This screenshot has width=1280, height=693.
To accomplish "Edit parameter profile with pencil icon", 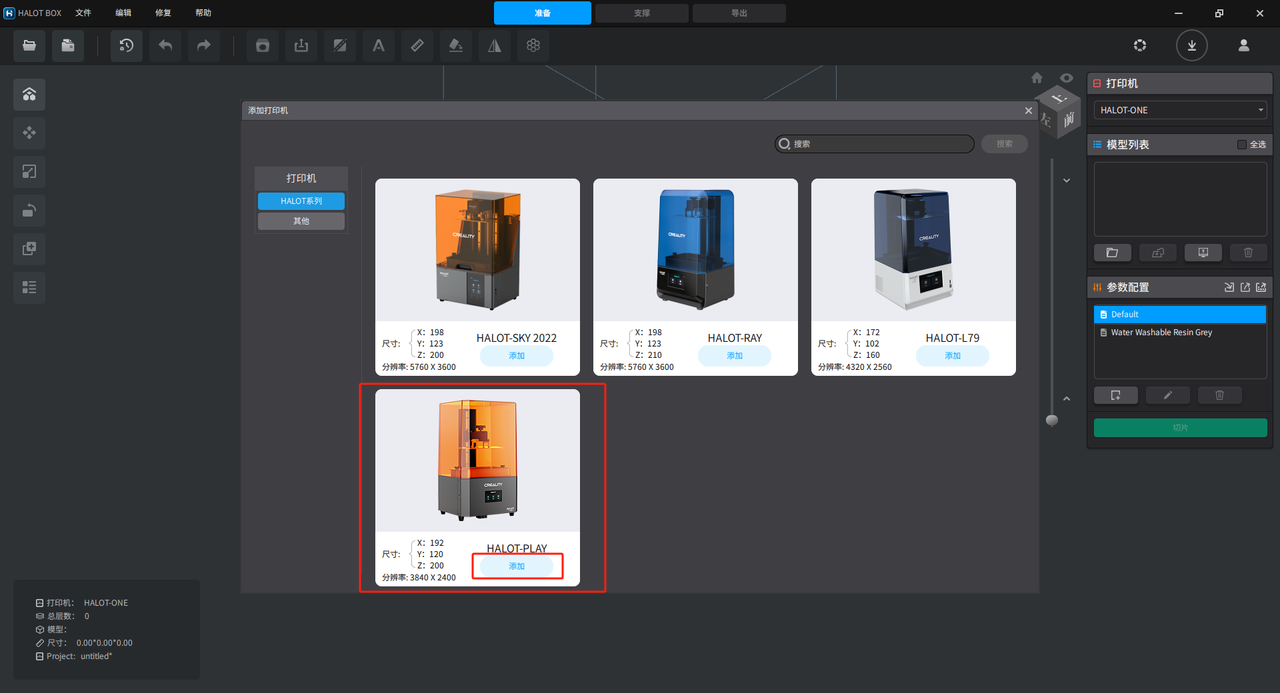I will [x=1167, y=395].
